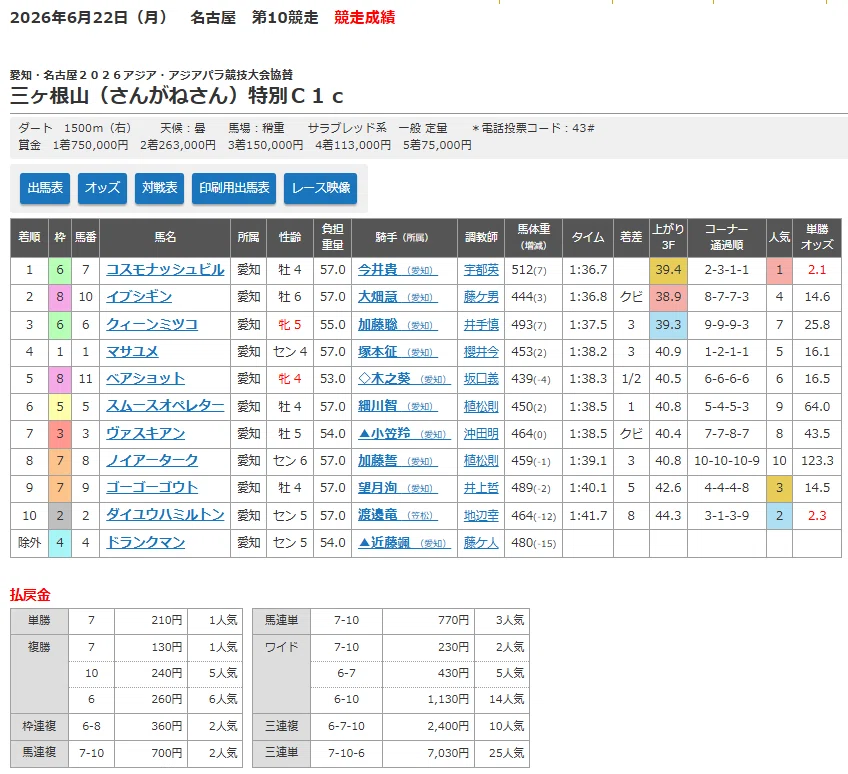848x774 pixels.
Task: Open jockey 近藤颯 page
Action: [404, 543]
